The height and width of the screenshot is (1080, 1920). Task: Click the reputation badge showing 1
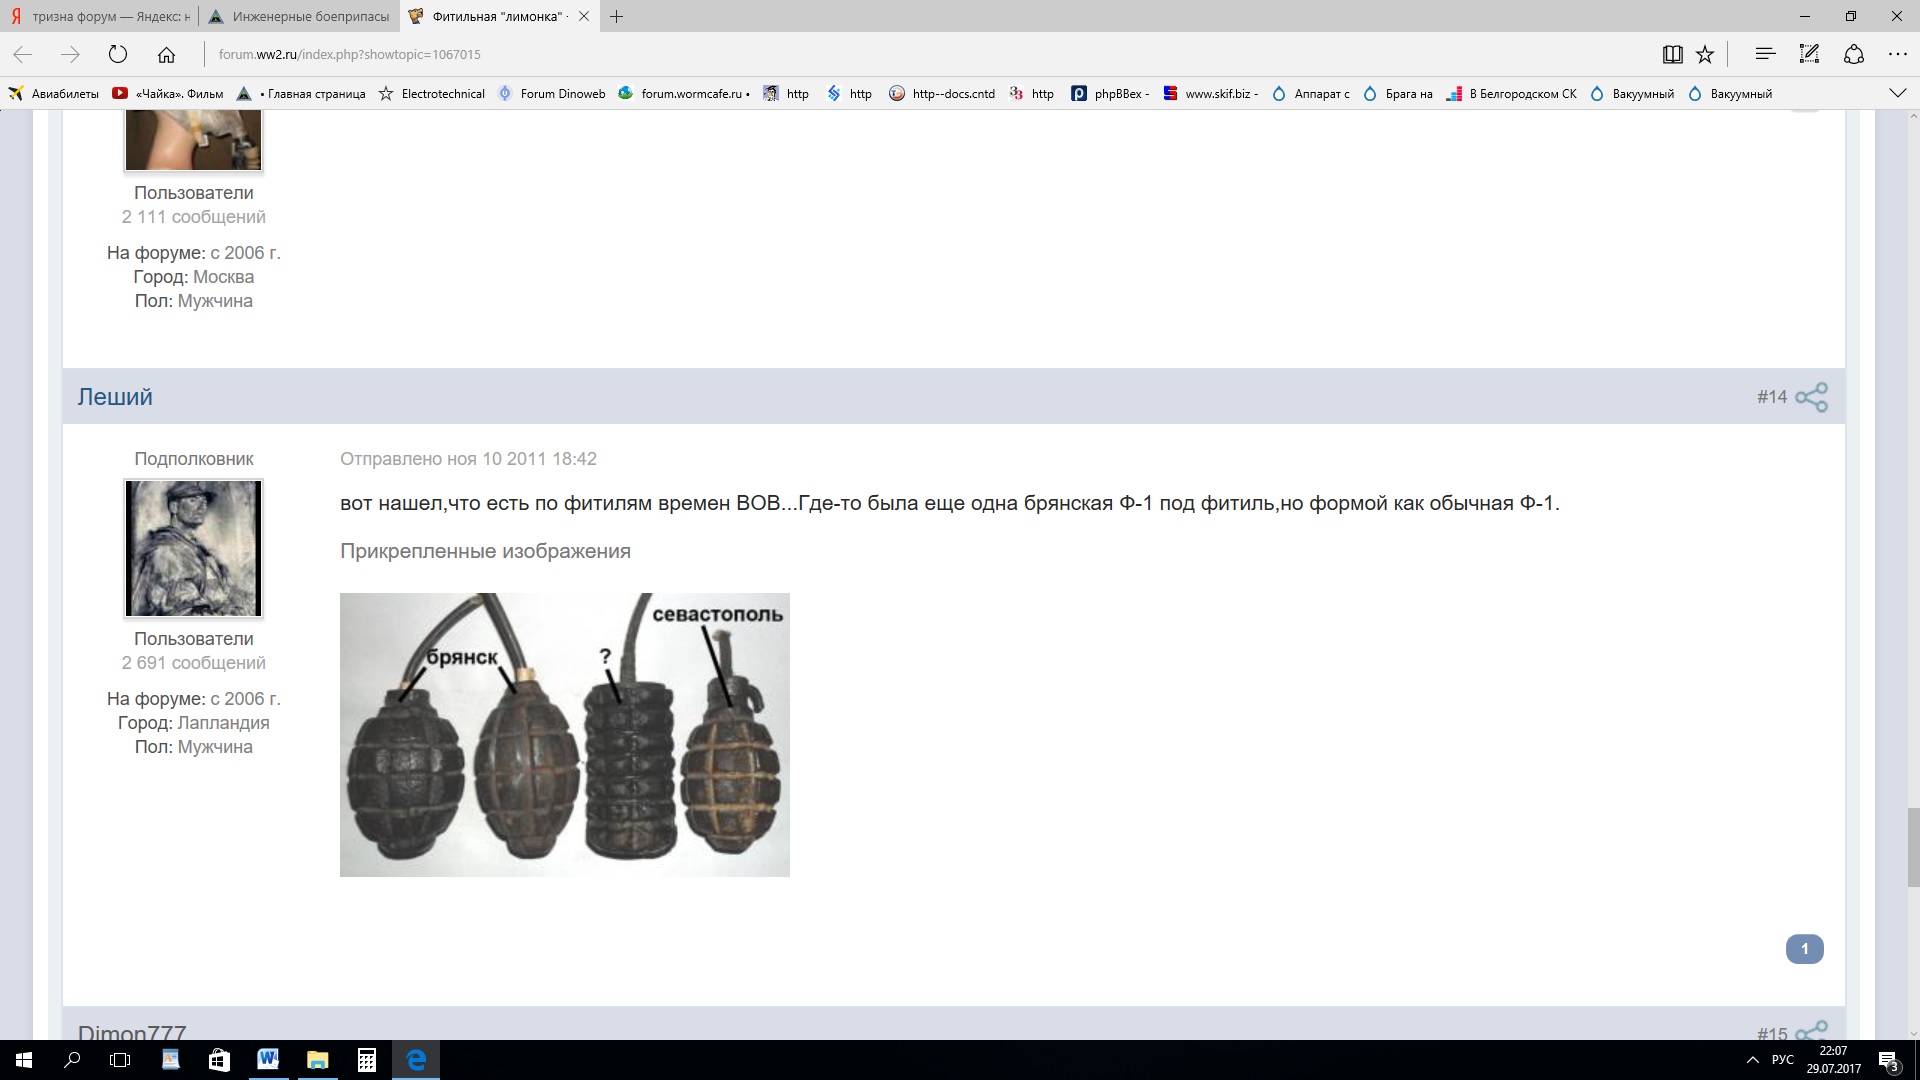pos(1804,949)
